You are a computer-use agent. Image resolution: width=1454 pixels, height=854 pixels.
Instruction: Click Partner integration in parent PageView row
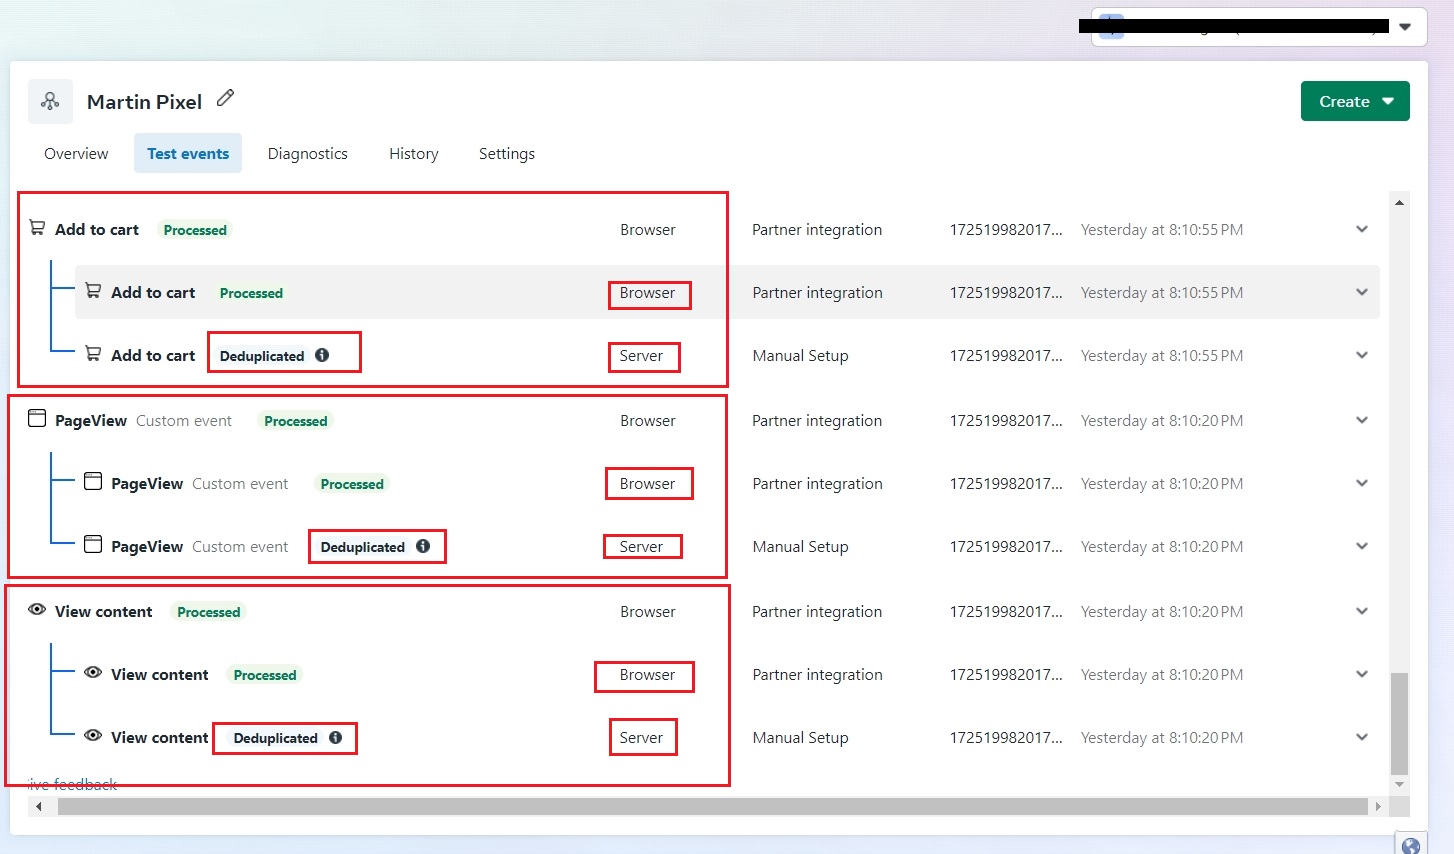pos(817,421)
